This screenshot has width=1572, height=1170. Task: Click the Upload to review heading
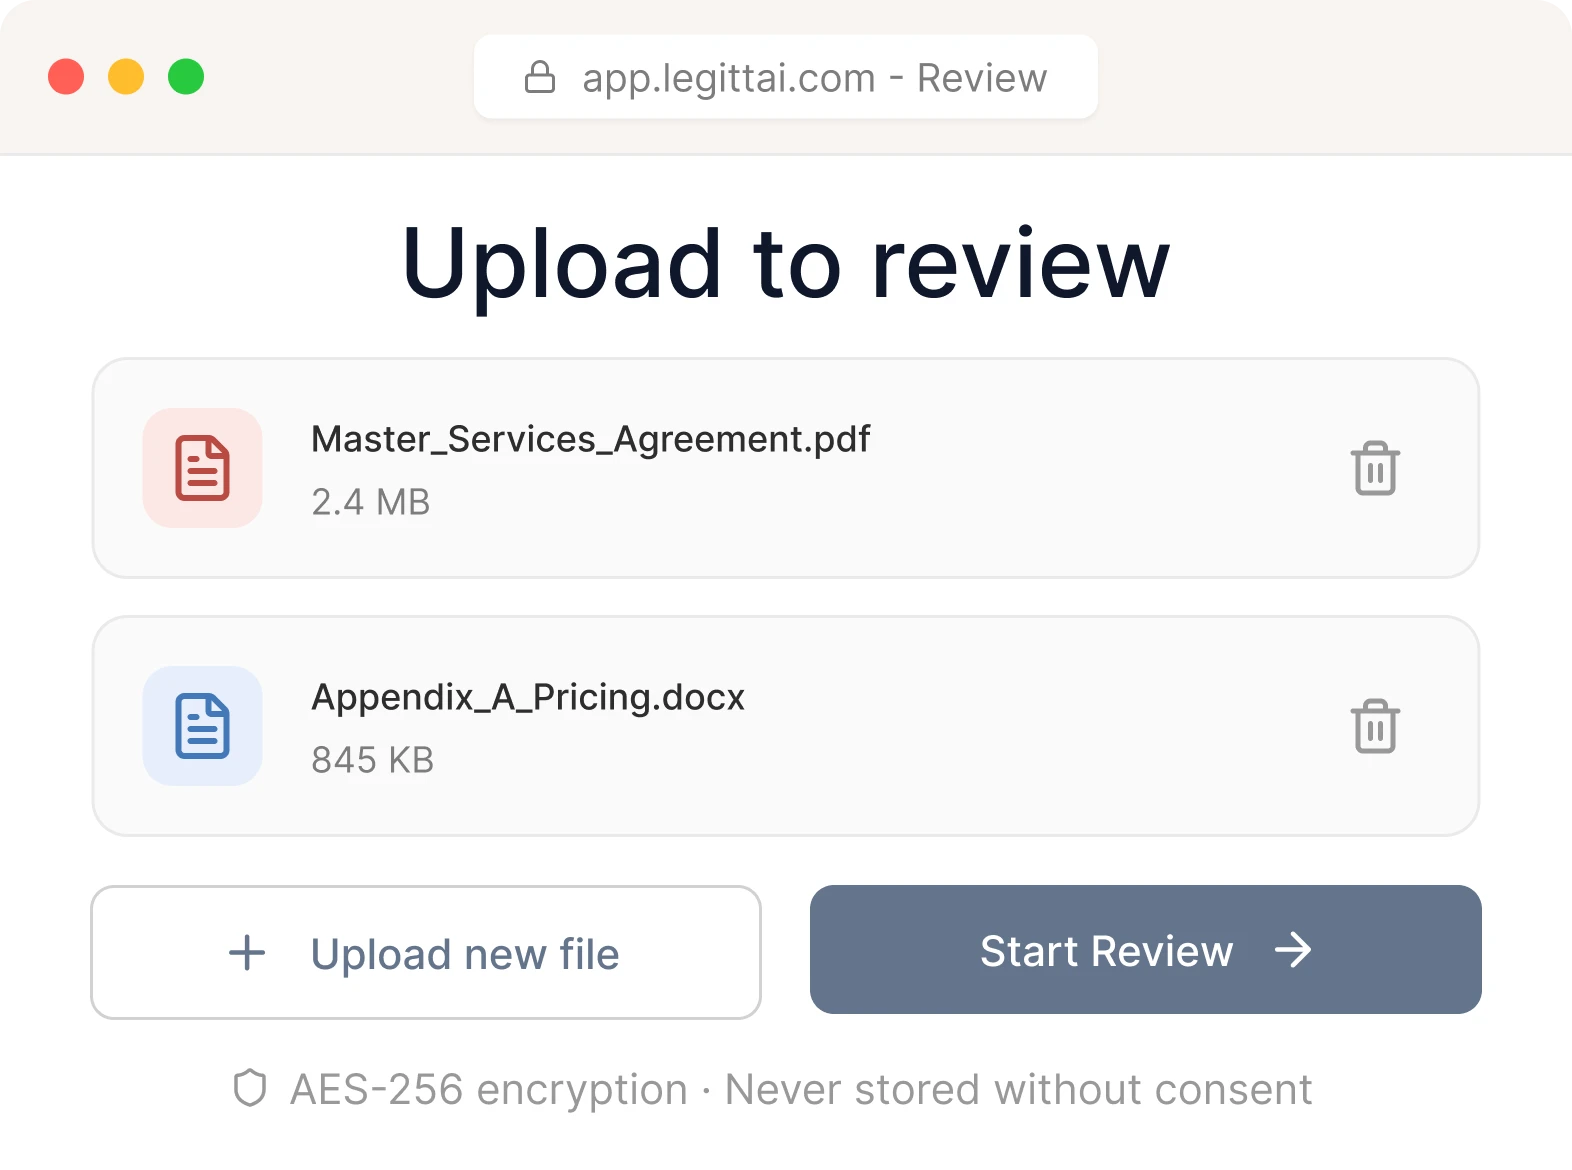[x=786, y=262]
